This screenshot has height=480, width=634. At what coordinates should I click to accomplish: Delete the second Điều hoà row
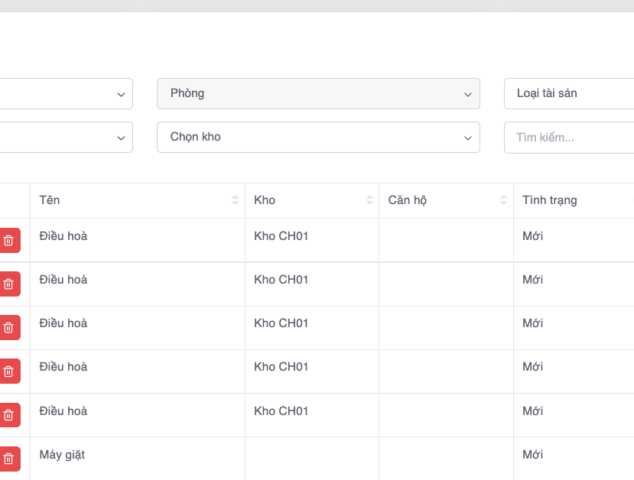pos(9,284)
